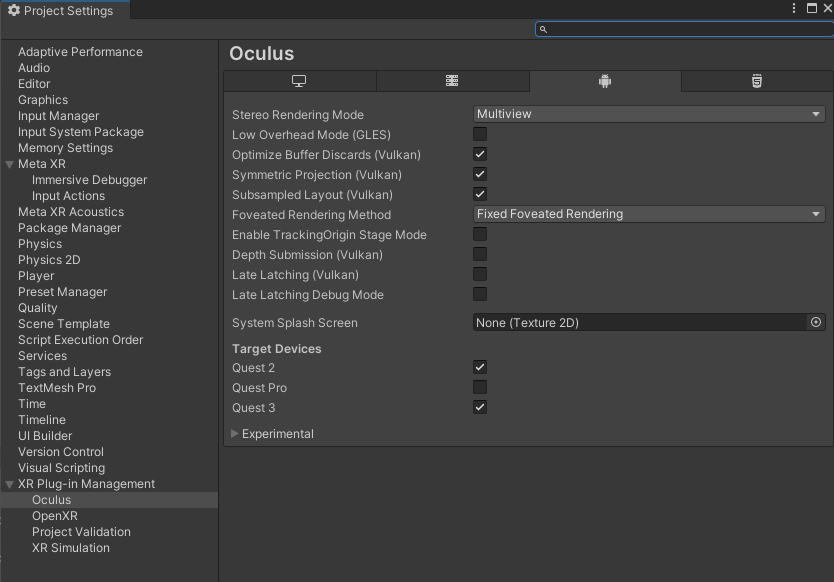Uncheck Quest 2 target device
The height and width of the screenshot is (582, 834).
(x=480, y=367)
